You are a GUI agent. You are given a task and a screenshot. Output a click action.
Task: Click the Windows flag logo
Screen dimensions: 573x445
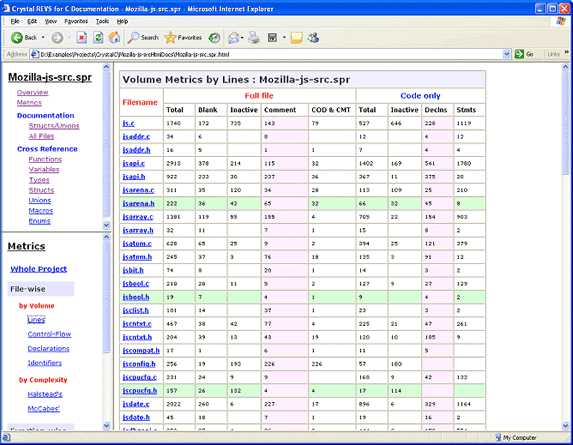[561, 21]
